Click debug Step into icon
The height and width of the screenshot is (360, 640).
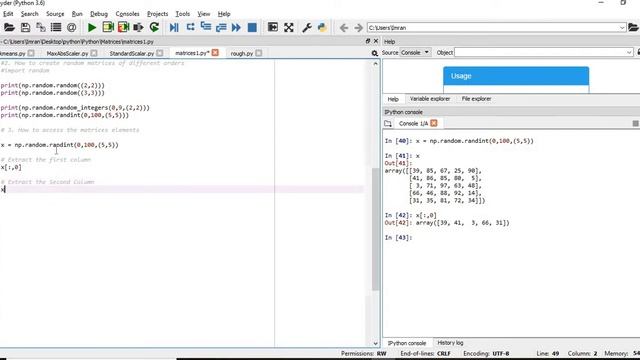(x=206, y=27)
